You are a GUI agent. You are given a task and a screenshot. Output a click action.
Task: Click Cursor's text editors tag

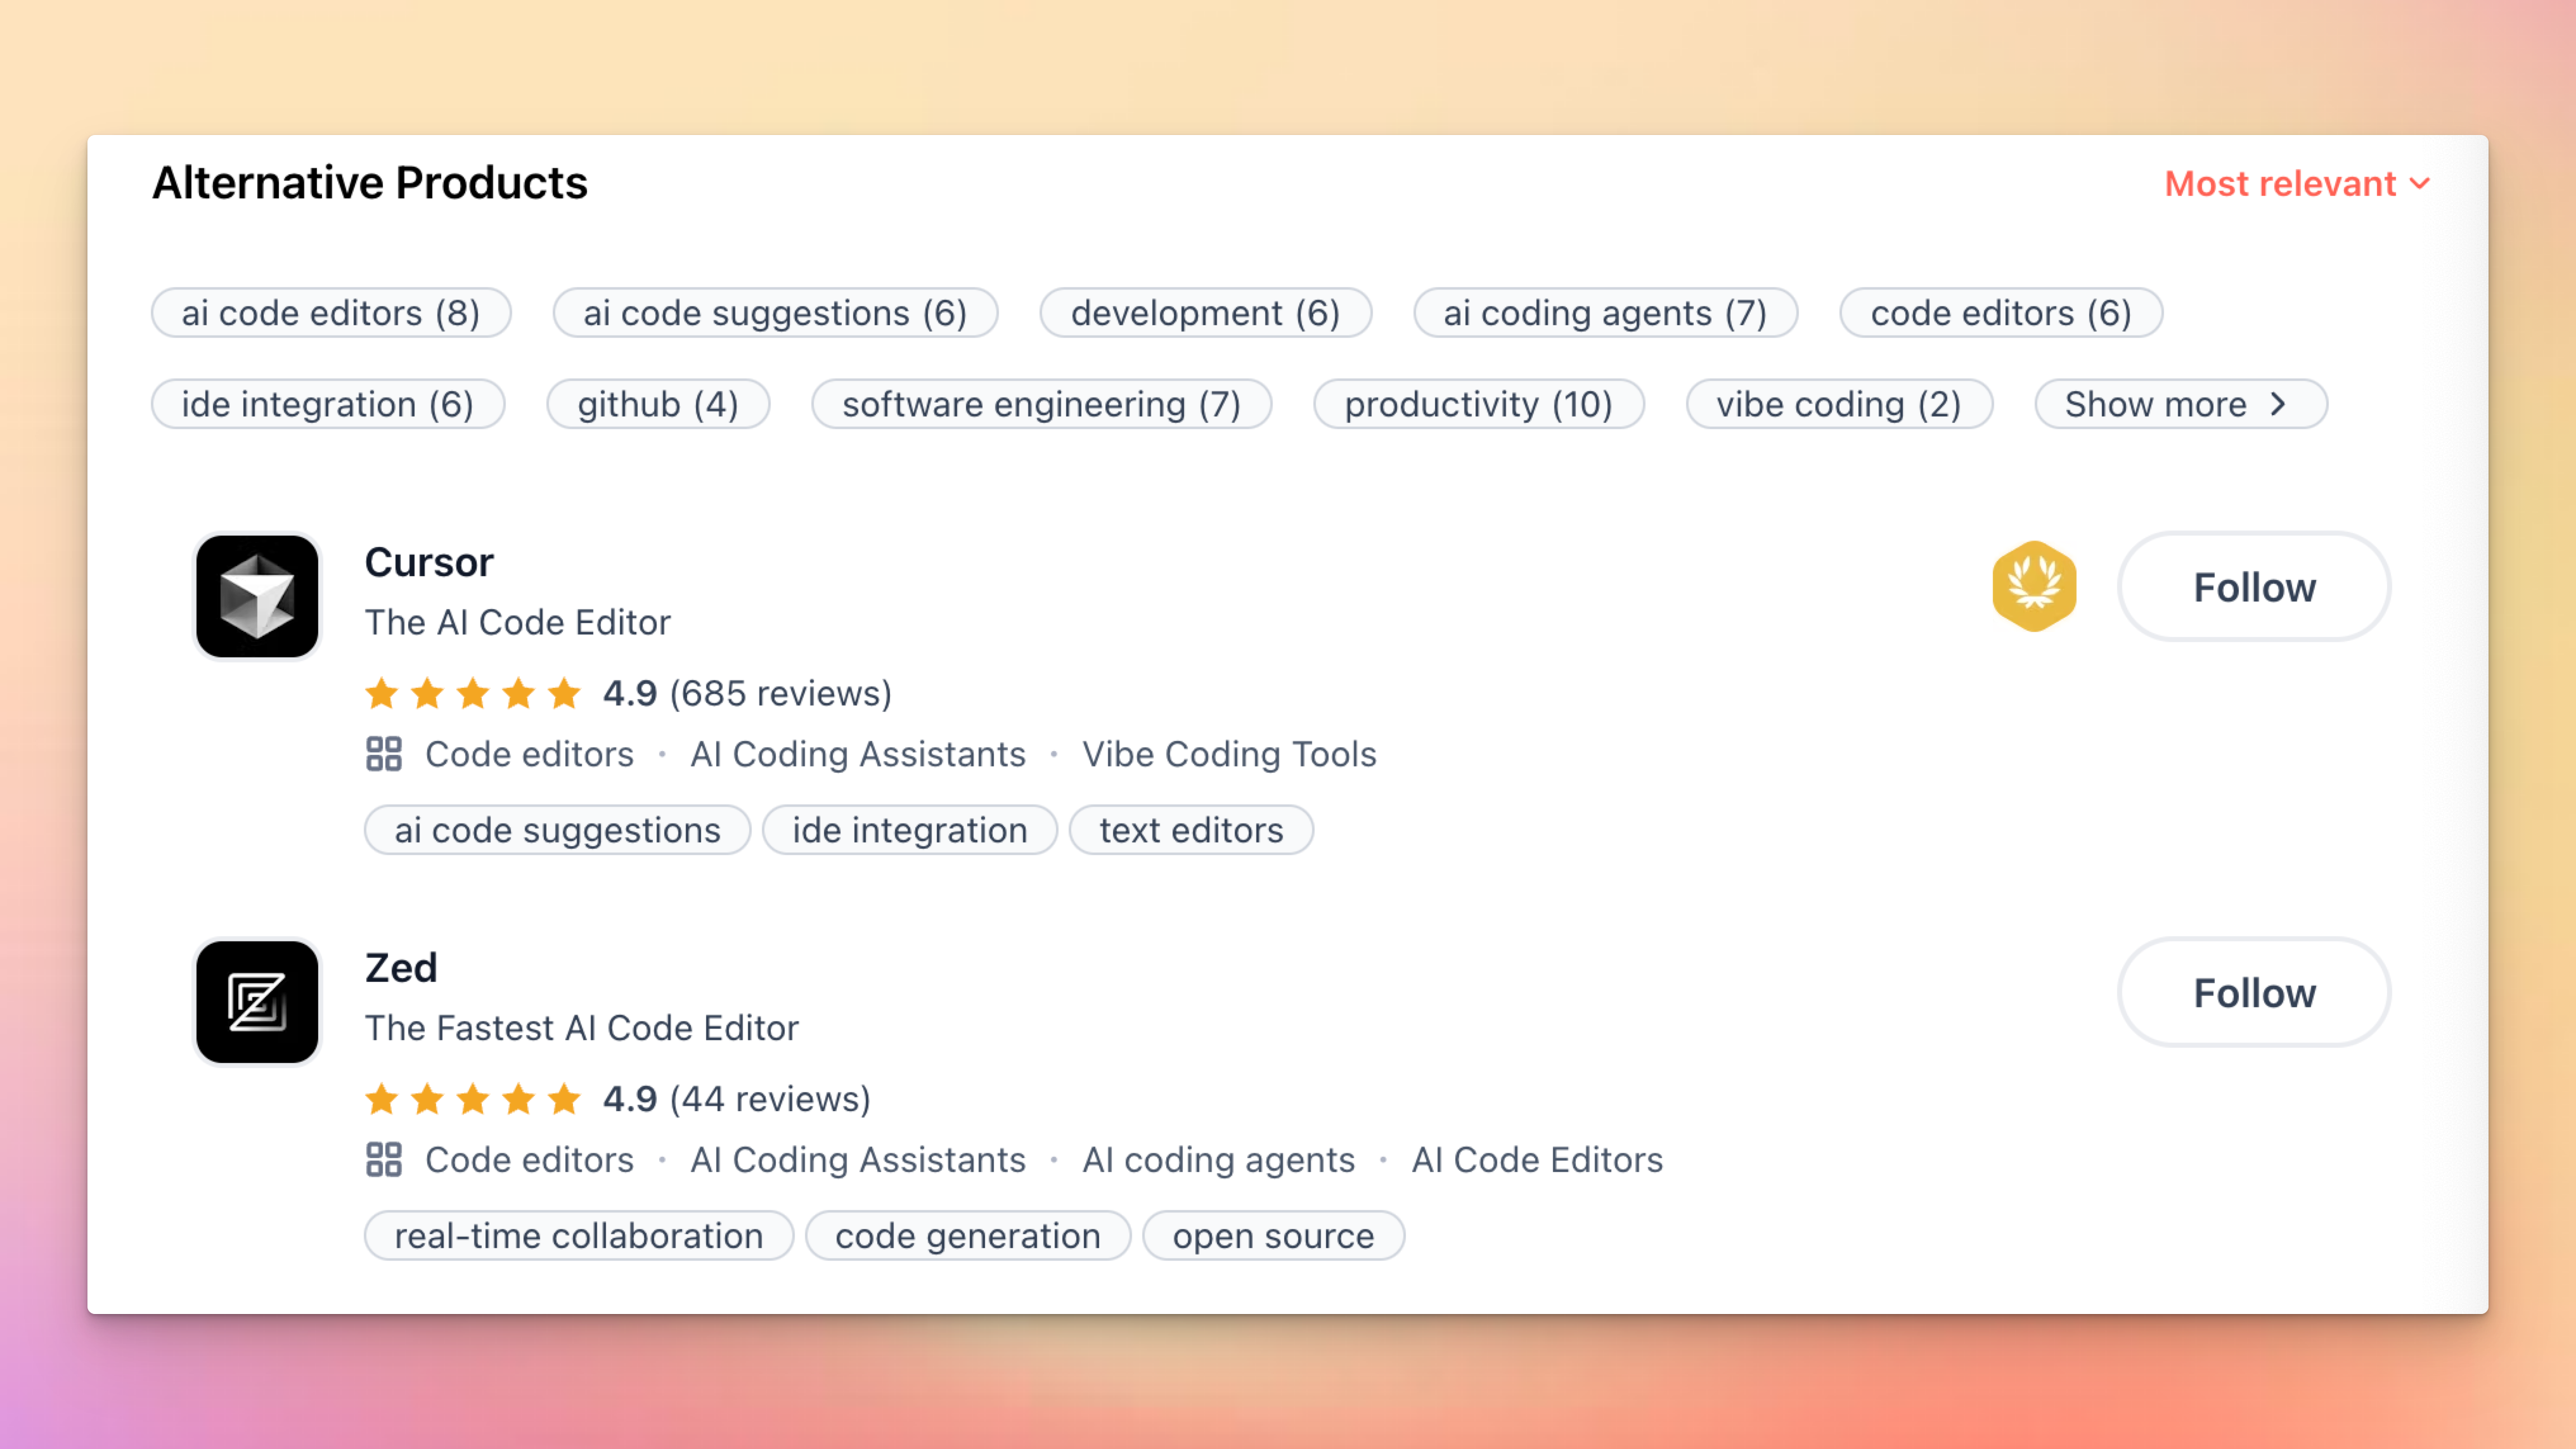1190,830
